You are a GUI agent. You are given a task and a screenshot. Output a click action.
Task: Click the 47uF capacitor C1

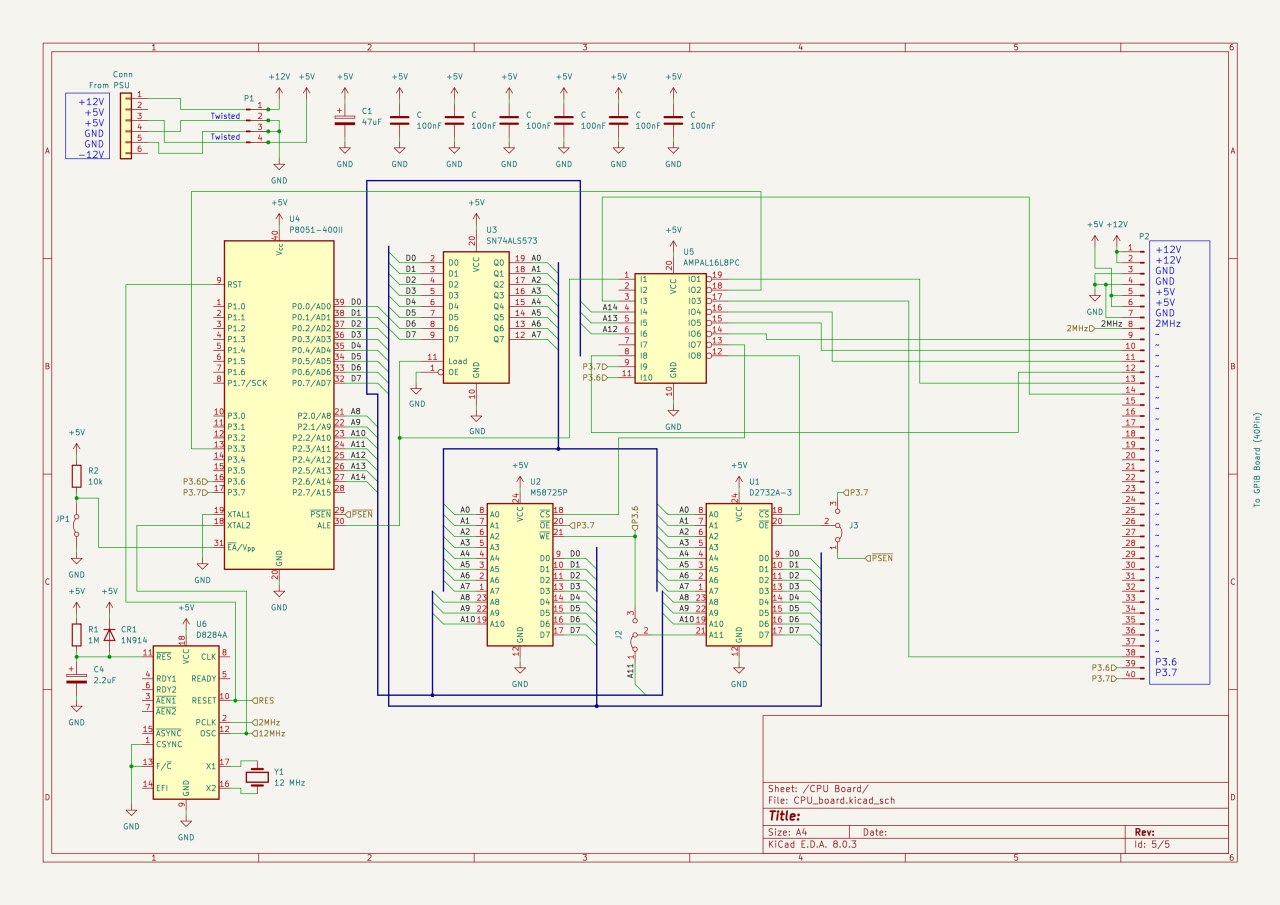[344, 120]
